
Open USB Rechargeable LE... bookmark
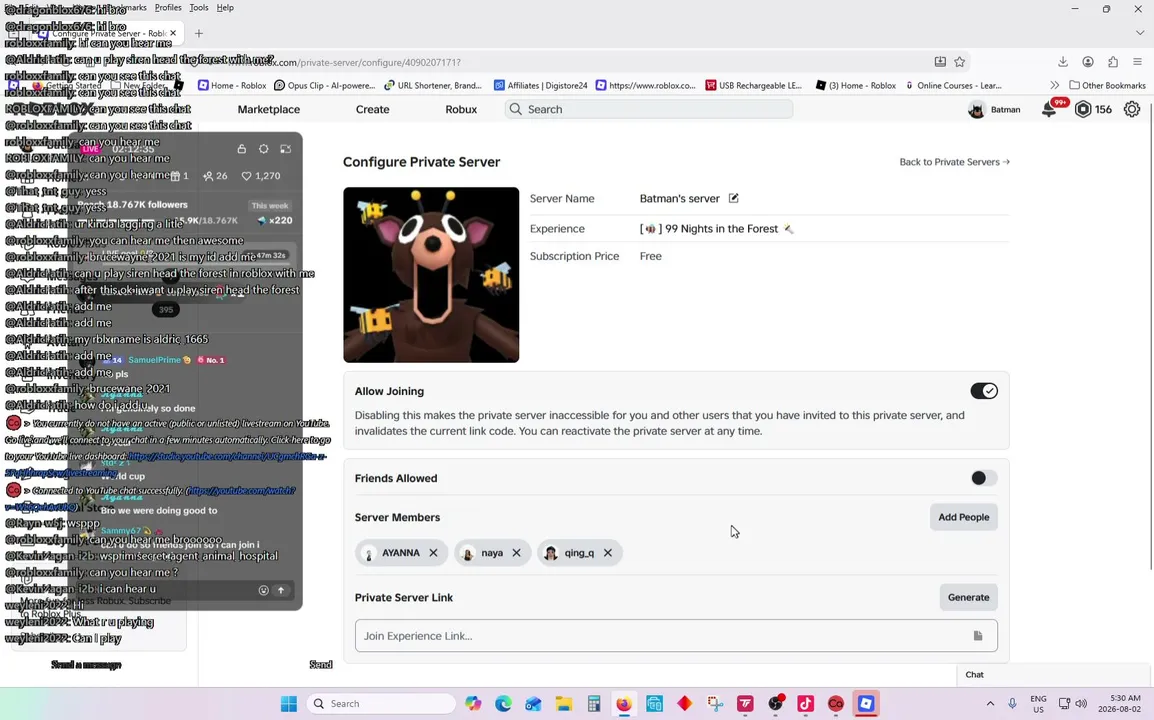click(754, 85)
